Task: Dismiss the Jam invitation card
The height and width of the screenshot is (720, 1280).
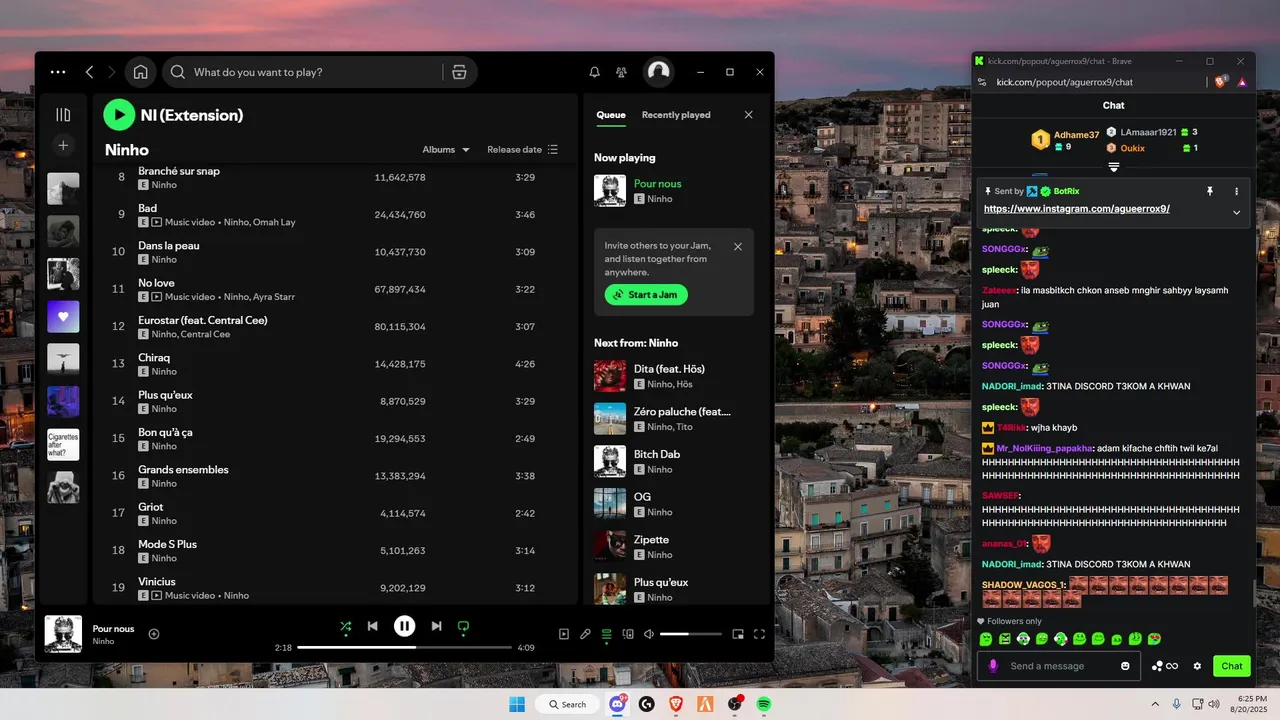Action: 738,247
